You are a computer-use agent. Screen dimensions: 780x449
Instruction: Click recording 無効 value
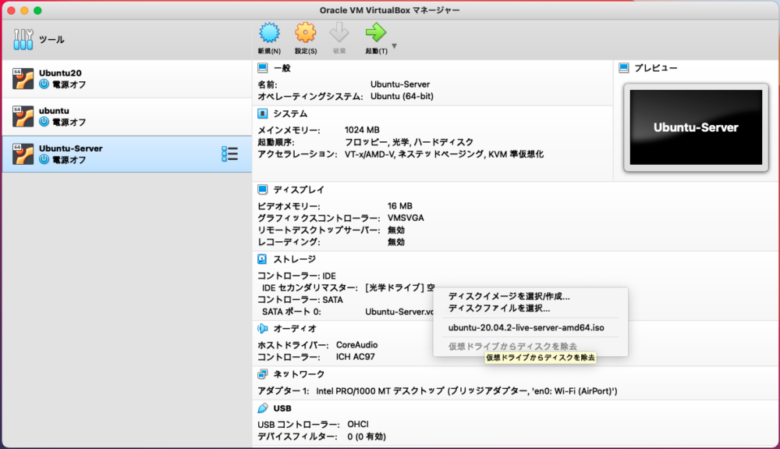pos(396,242)
